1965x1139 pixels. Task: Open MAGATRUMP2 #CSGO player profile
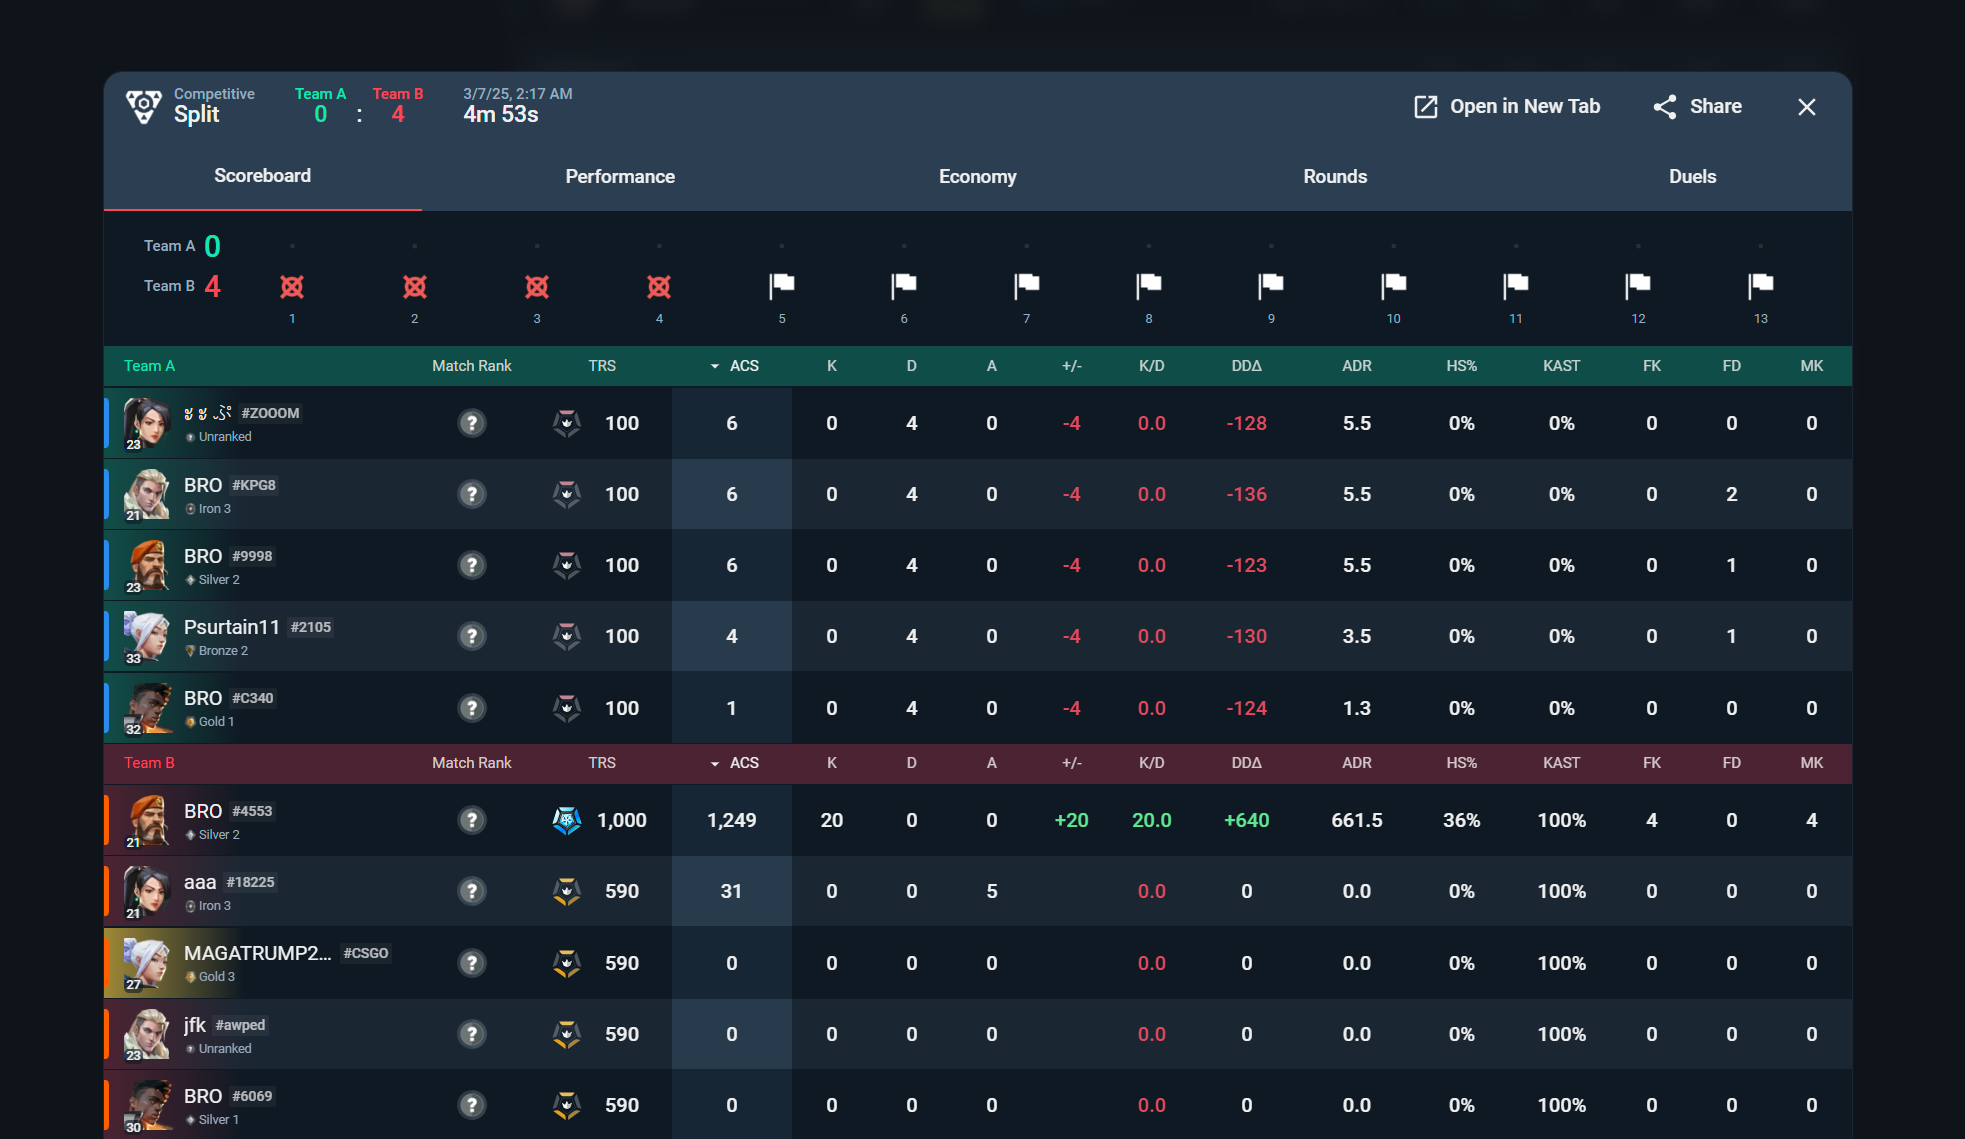tap(257, 953)
